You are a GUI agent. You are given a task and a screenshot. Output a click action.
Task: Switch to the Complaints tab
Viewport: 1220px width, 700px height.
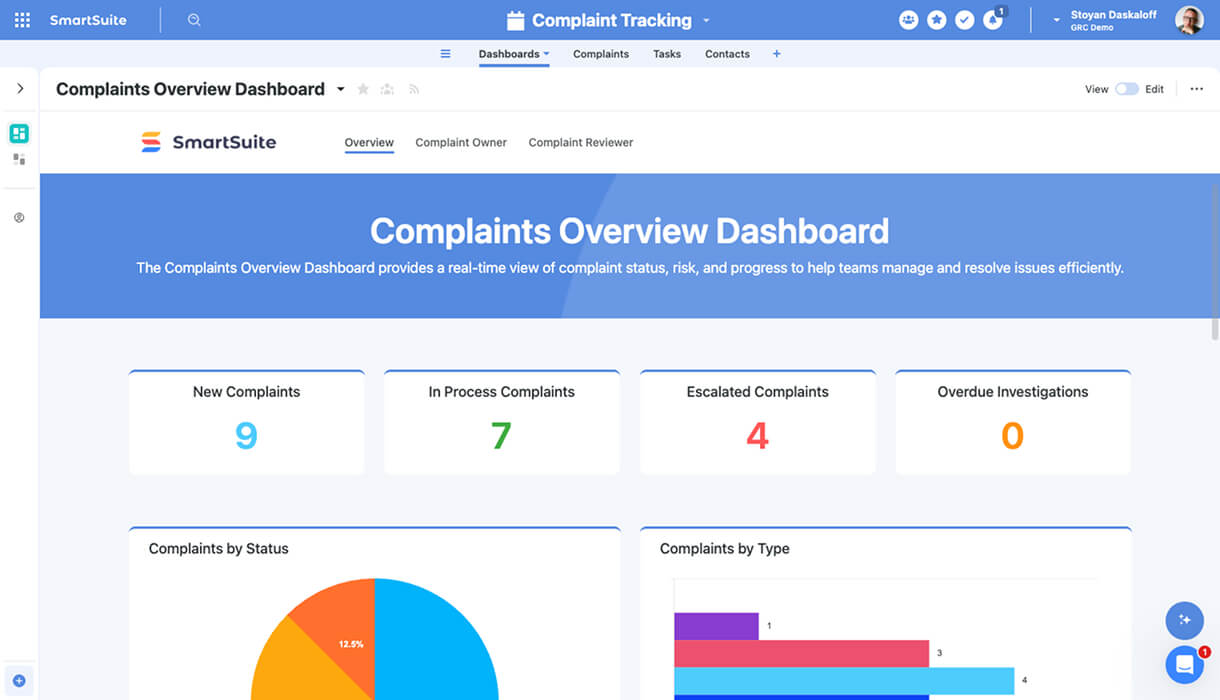[x=601, y=54]
